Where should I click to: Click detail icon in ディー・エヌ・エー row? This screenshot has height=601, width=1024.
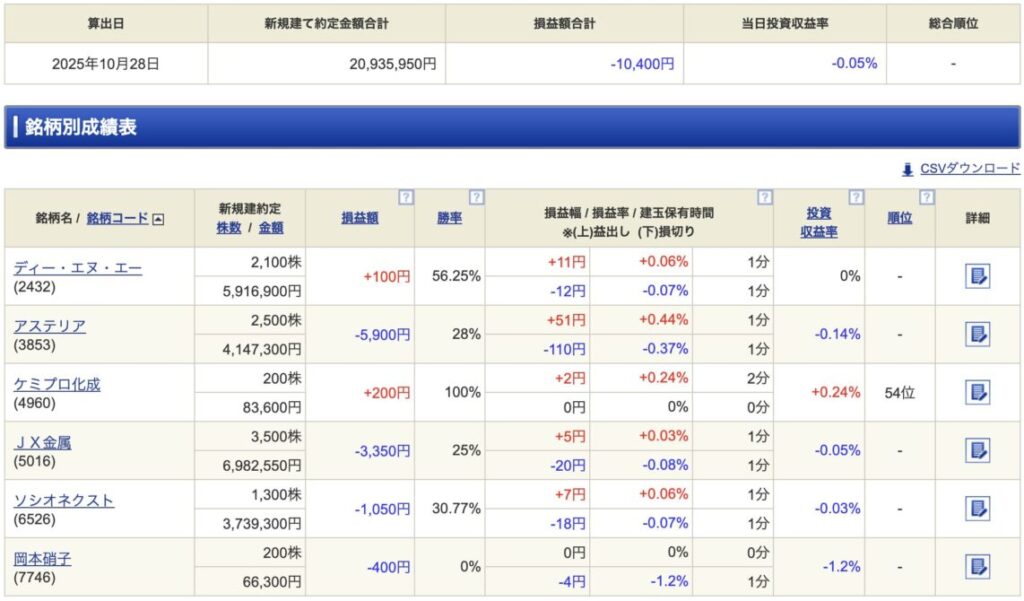(x=977, y=276)
